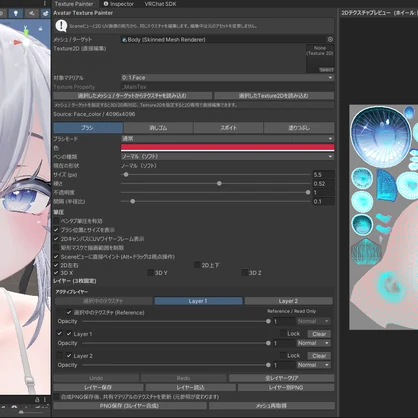418x418 pixels.
Task: Click the Layer 1 Opacity slider handle
Action: click(268, 343)
